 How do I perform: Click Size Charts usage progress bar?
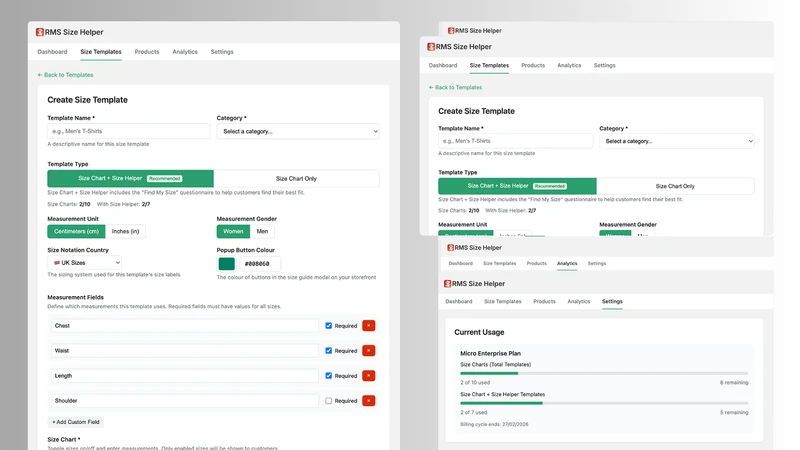(x=604, y=373)
